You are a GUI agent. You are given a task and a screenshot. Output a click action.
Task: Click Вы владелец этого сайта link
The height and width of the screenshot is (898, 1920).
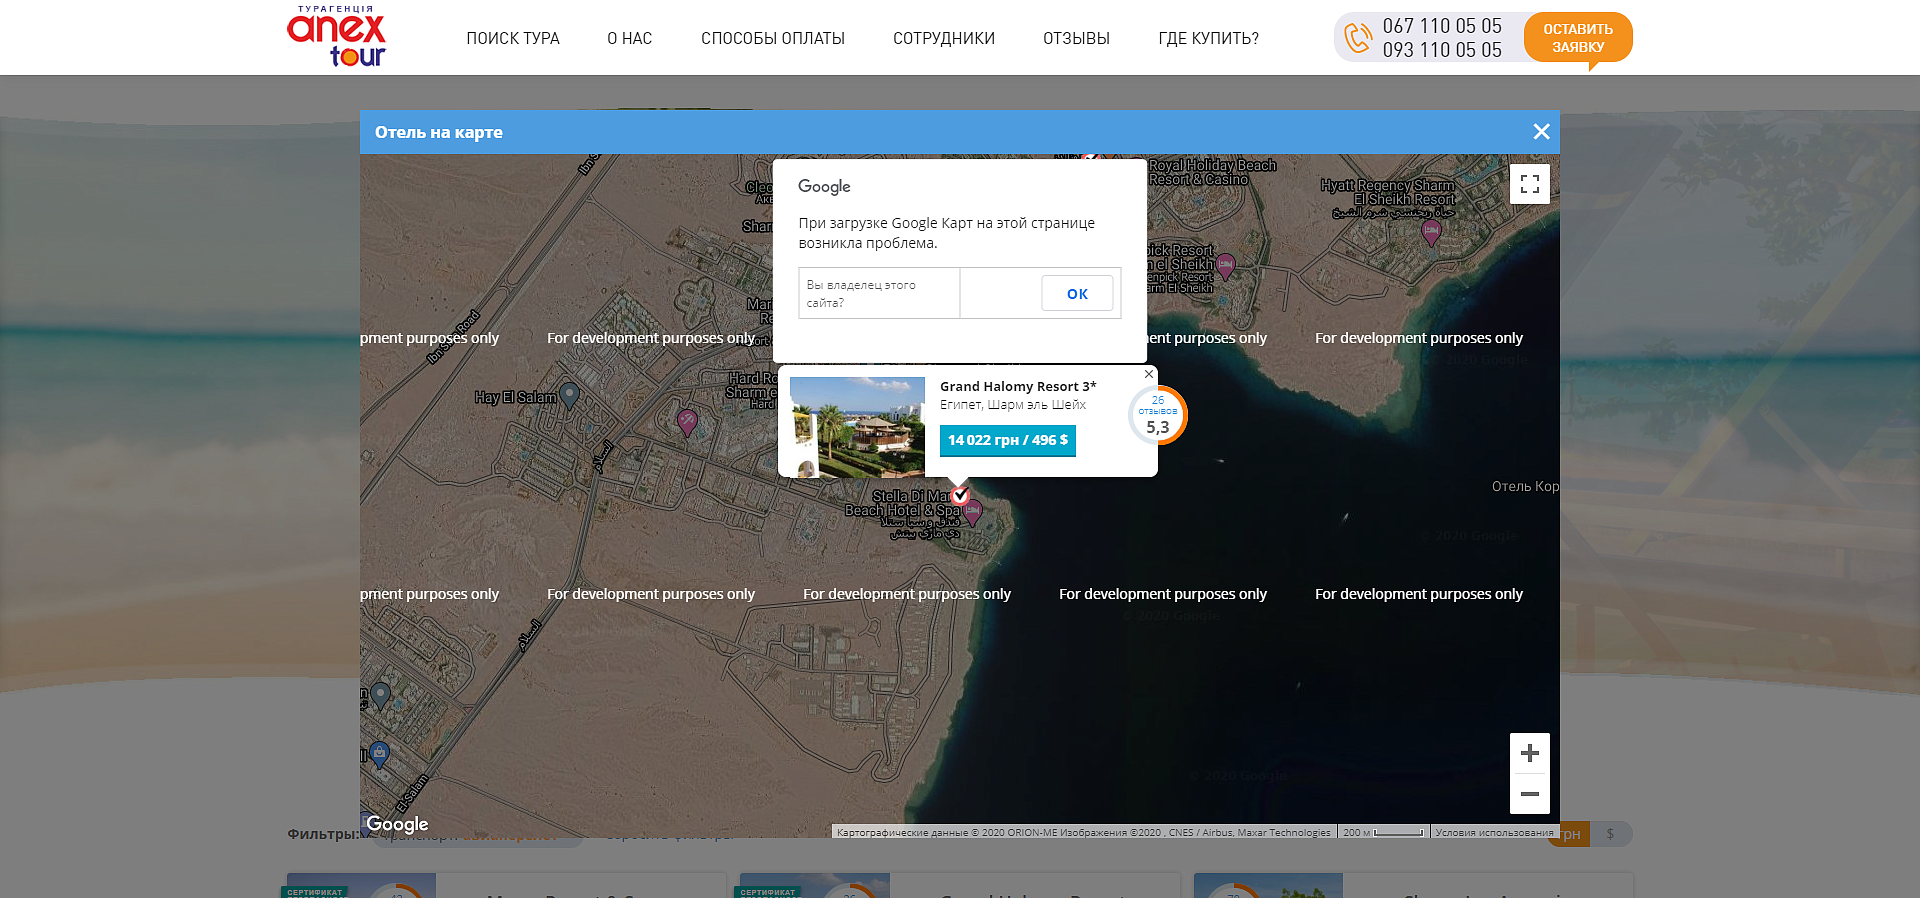(x=861, y=293)
